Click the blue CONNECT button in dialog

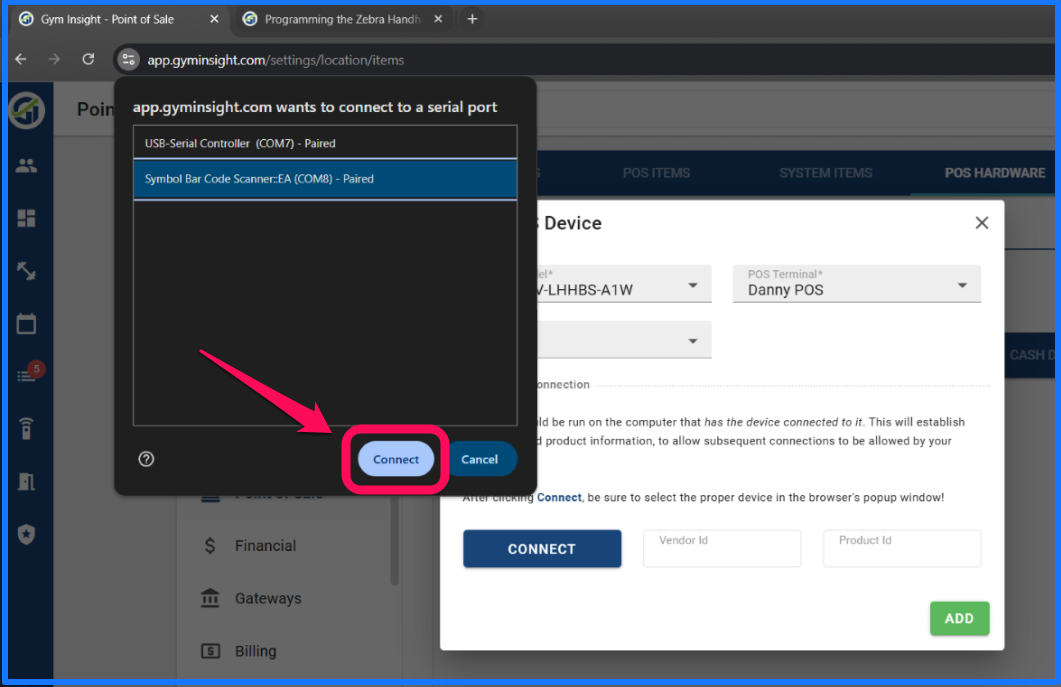click(x=542, y=549)
